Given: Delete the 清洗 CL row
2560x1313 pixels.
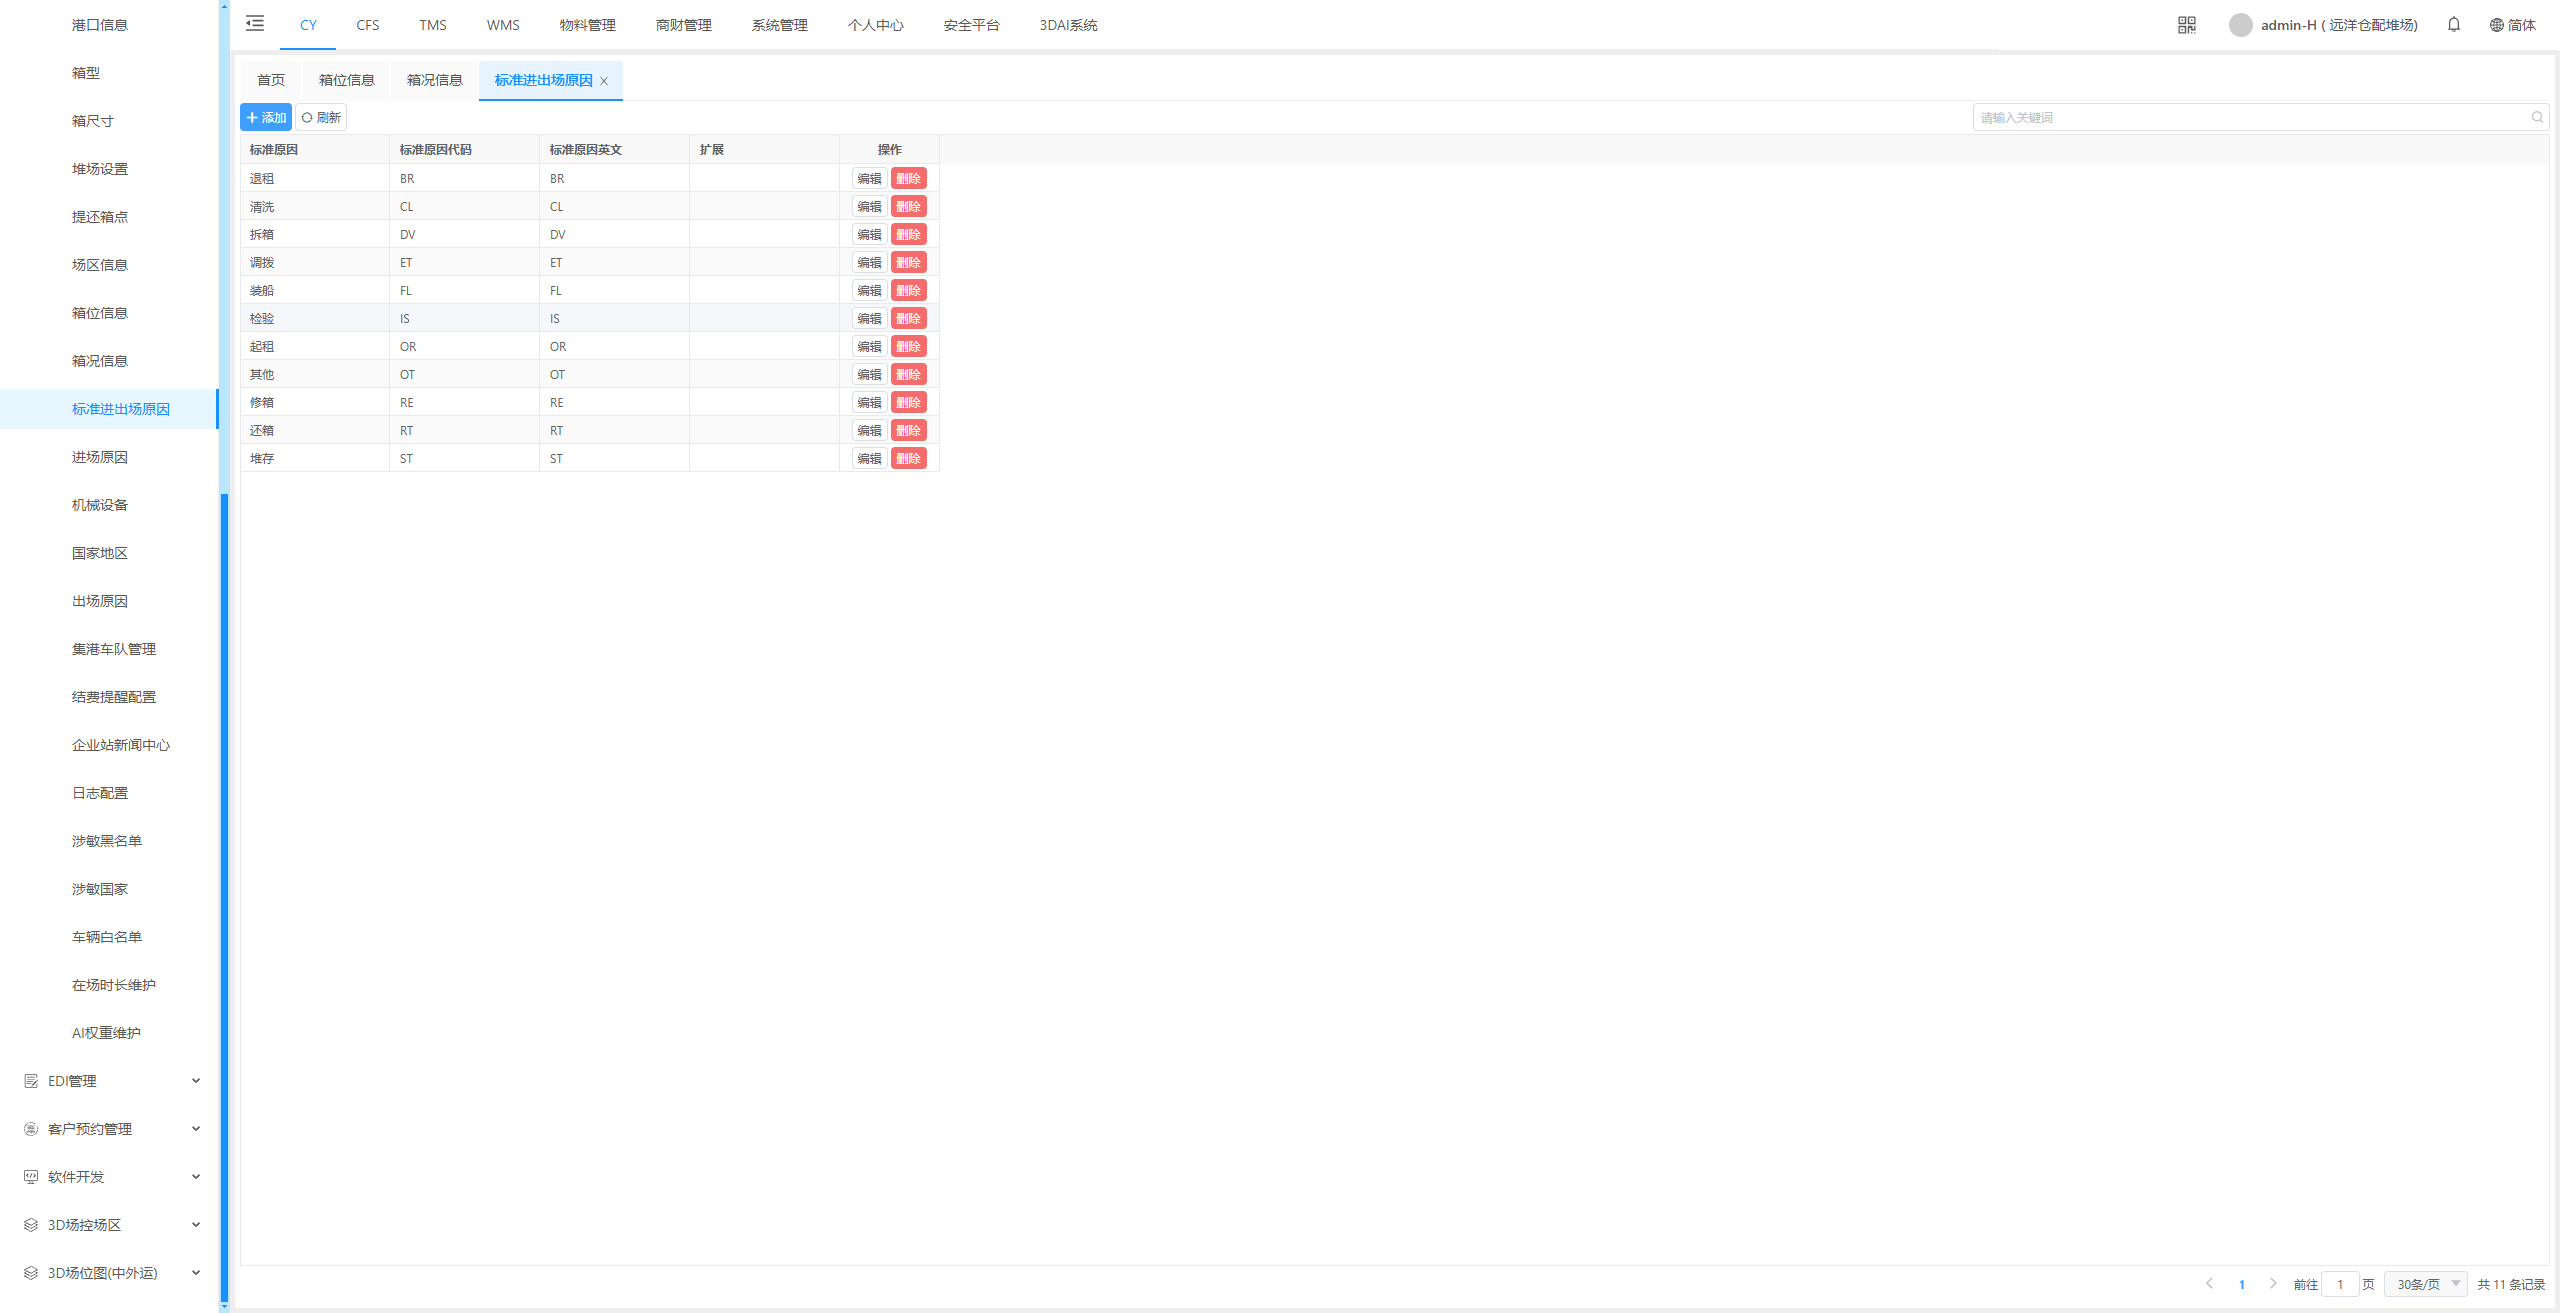Looking at the screenshot, I should [x=908, y=207].
